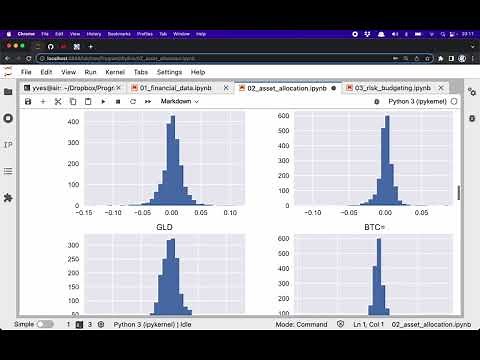Click the JupyterLab logo
Viewport: 480px width, 360px height.
click(8, 72)
